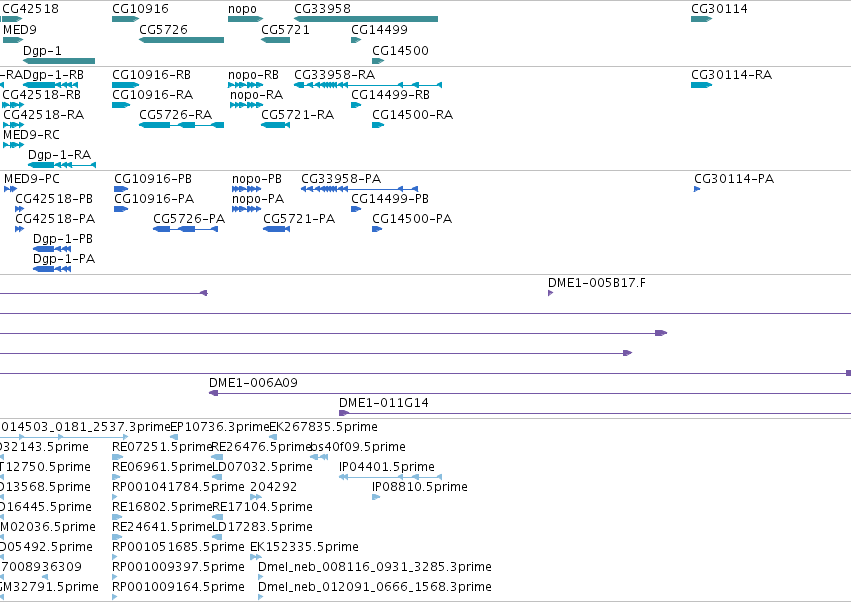Click the RE26476.5prime EST label
Viewport: 851px width, 602px height.
click(x=261, y=447)
